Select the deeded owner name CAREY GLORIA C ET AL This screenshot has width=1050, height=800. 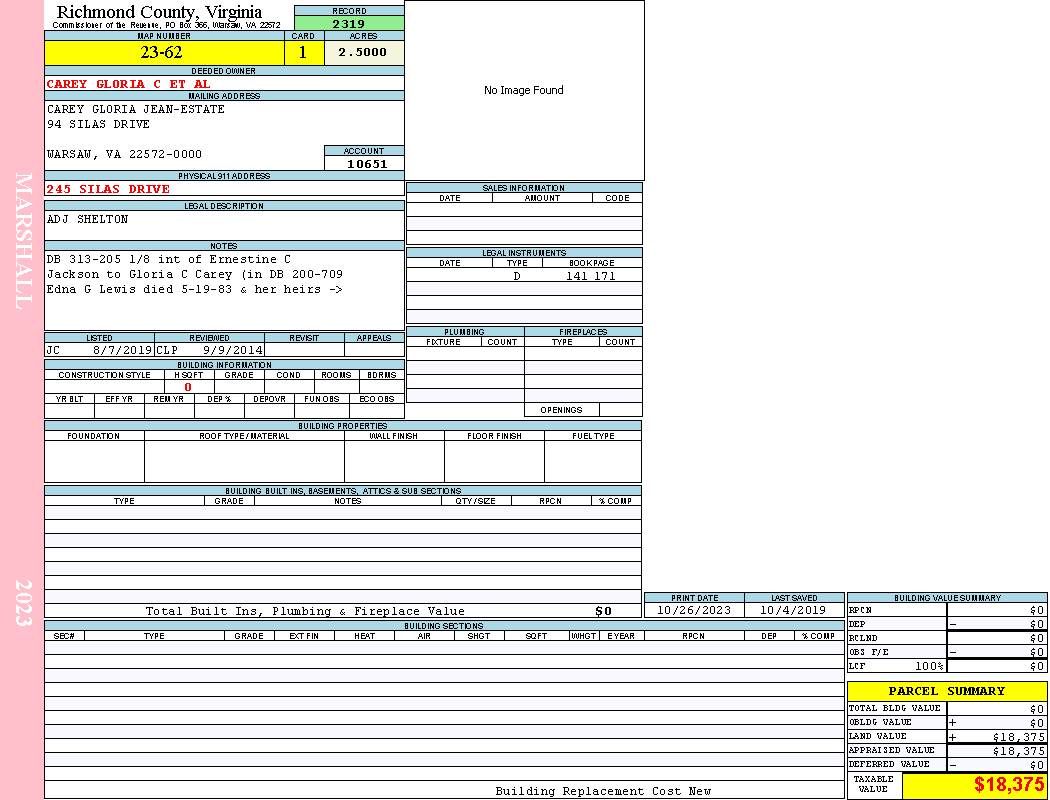pos(128,84)
